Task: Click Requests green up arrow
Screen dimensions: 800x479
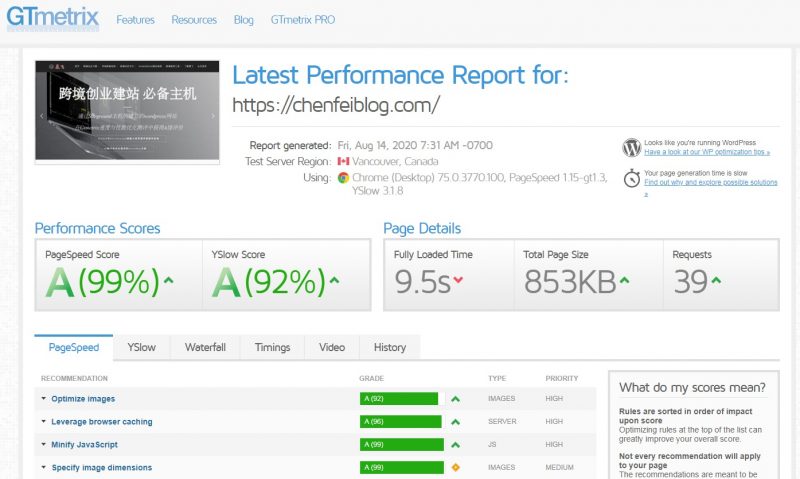Action: pos(716,280)
